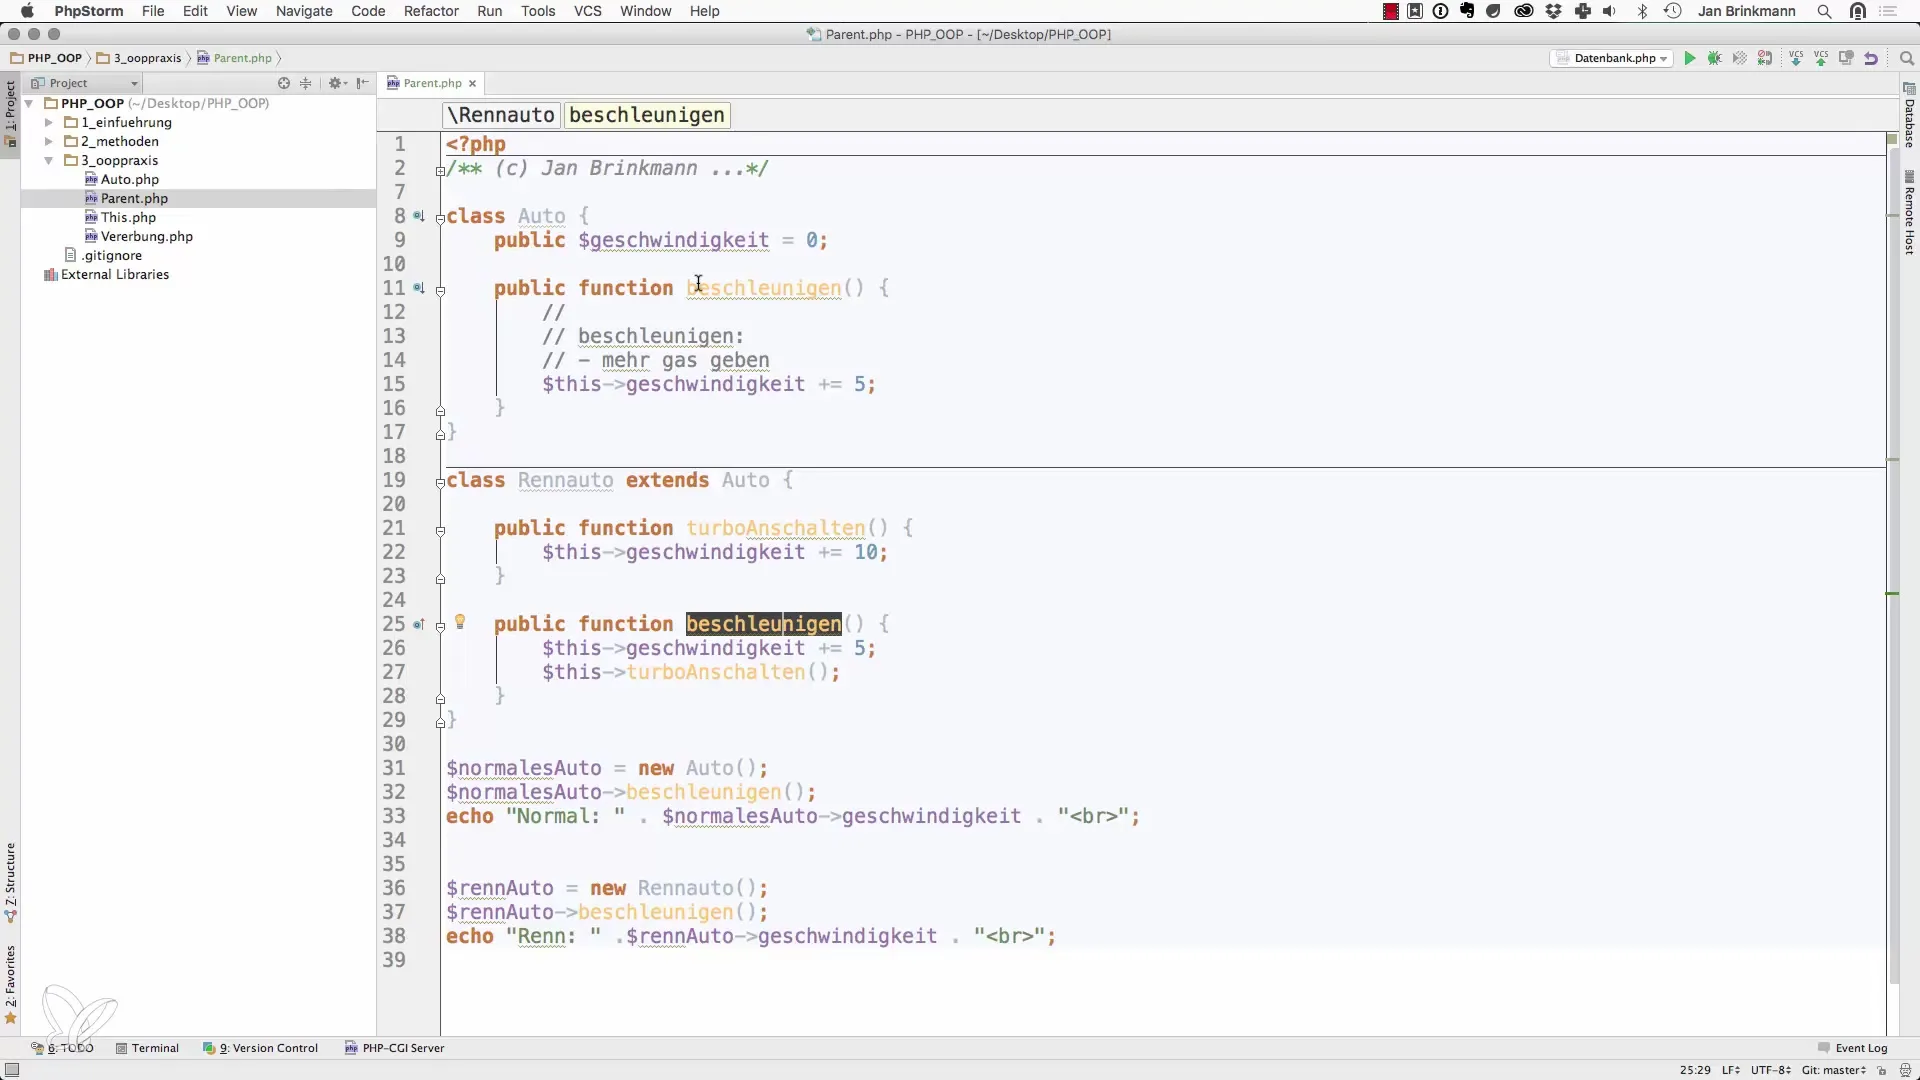The height and width of the screenshot is (1080, 1920).
Task: Click the overridden method gutter marker on line 11
Action: click(419, 288)
